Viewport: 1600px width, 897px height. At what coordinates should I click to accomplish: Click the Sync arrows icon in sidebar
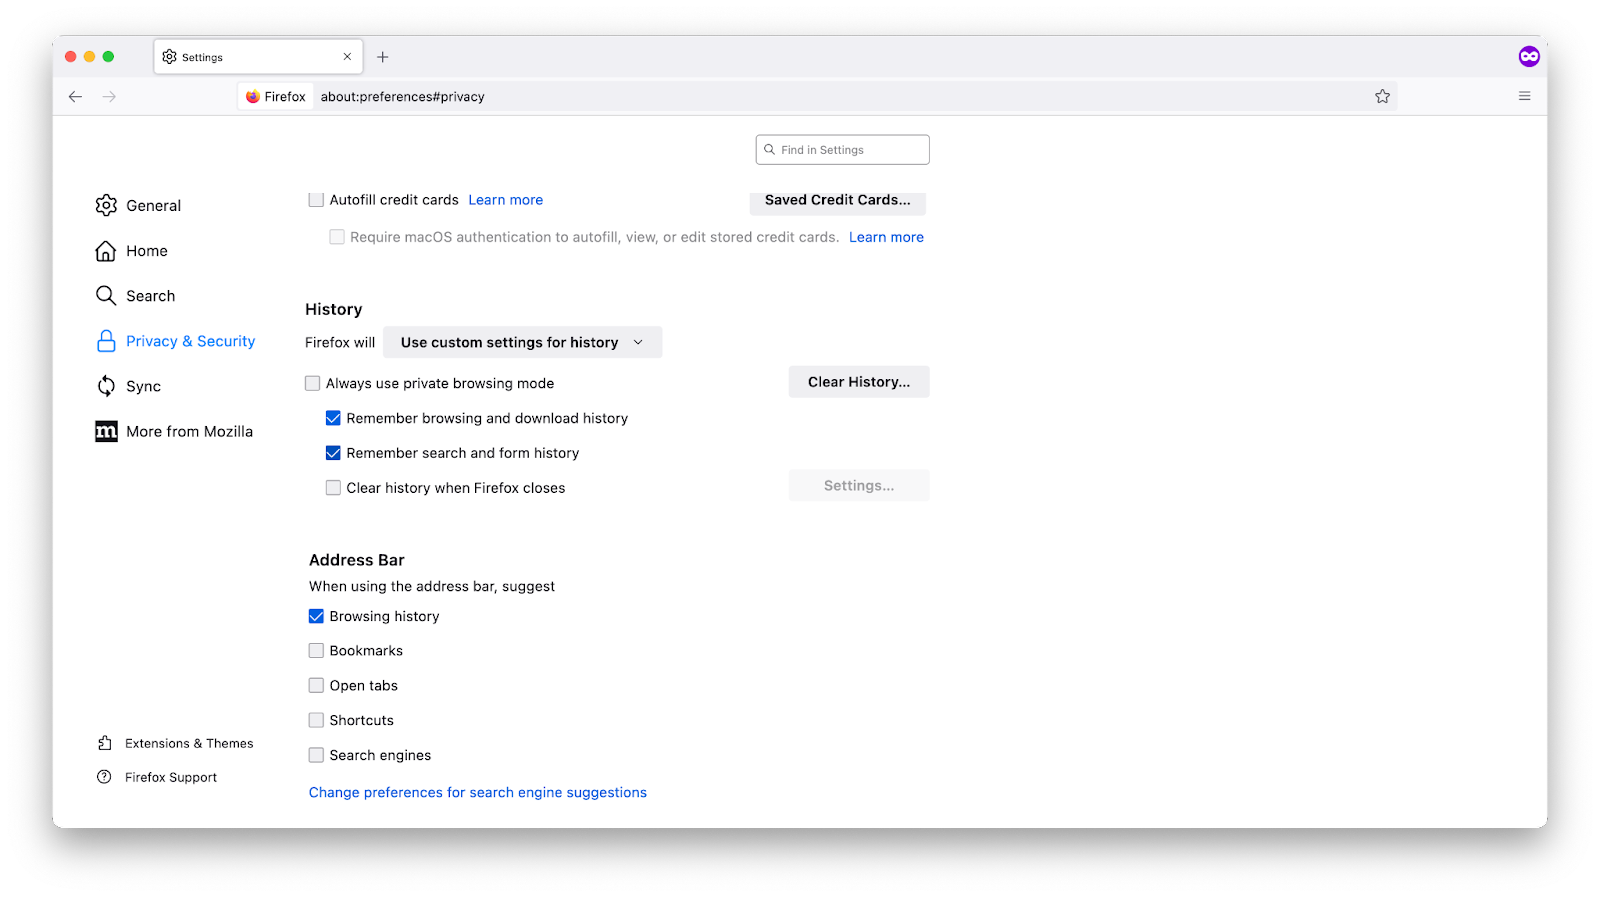pyautogui.click(x=106, y=386)
